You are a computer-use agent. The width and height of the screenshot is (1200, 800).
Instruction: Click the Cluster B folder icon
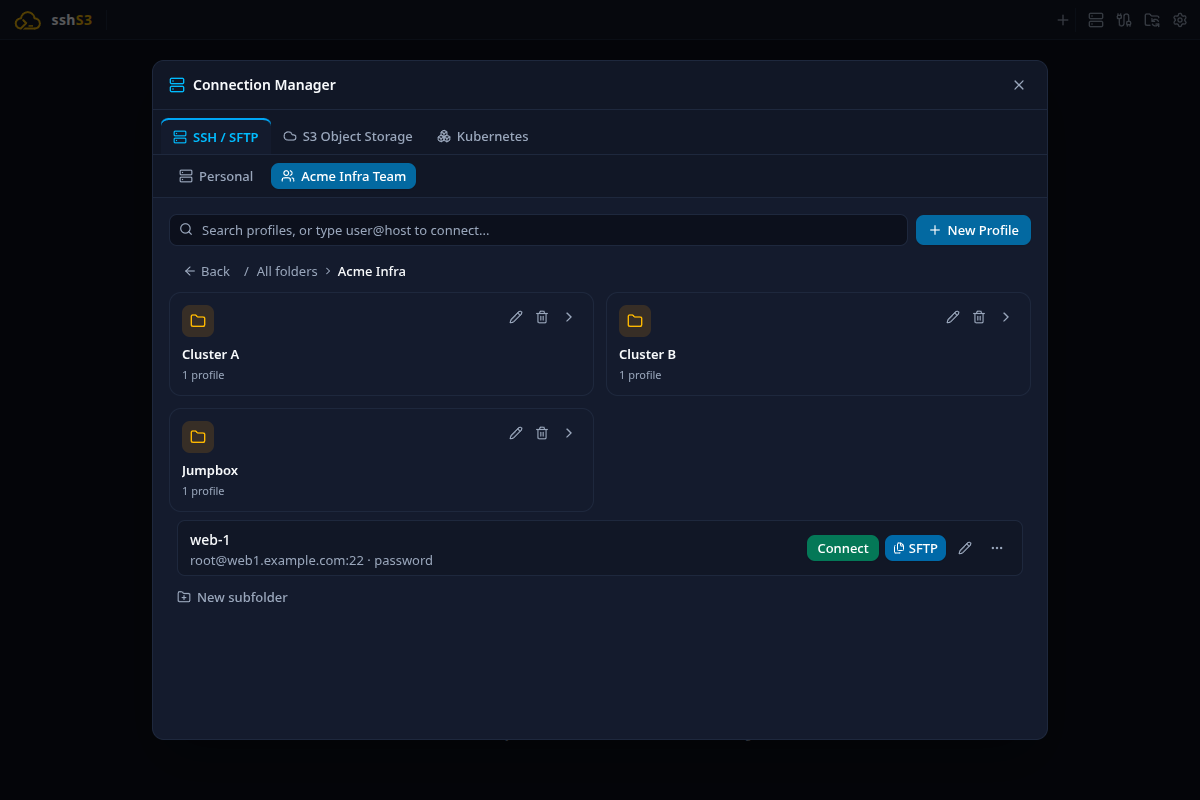635,321
